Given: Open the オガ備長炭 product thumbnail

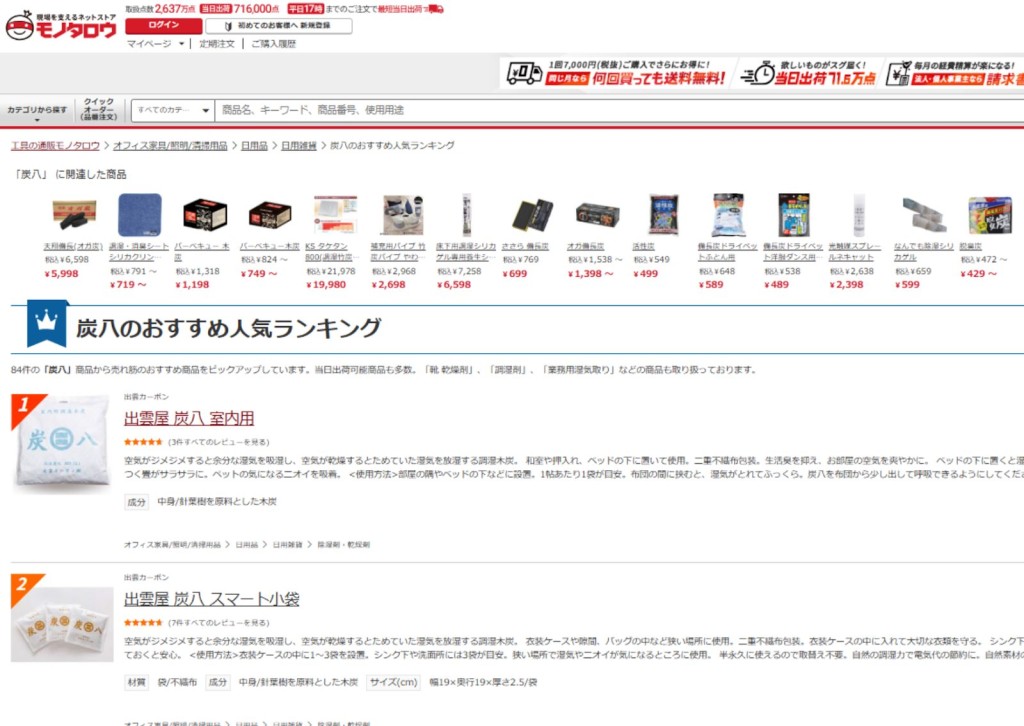Looking at the screenshot, I should point(597,215).
